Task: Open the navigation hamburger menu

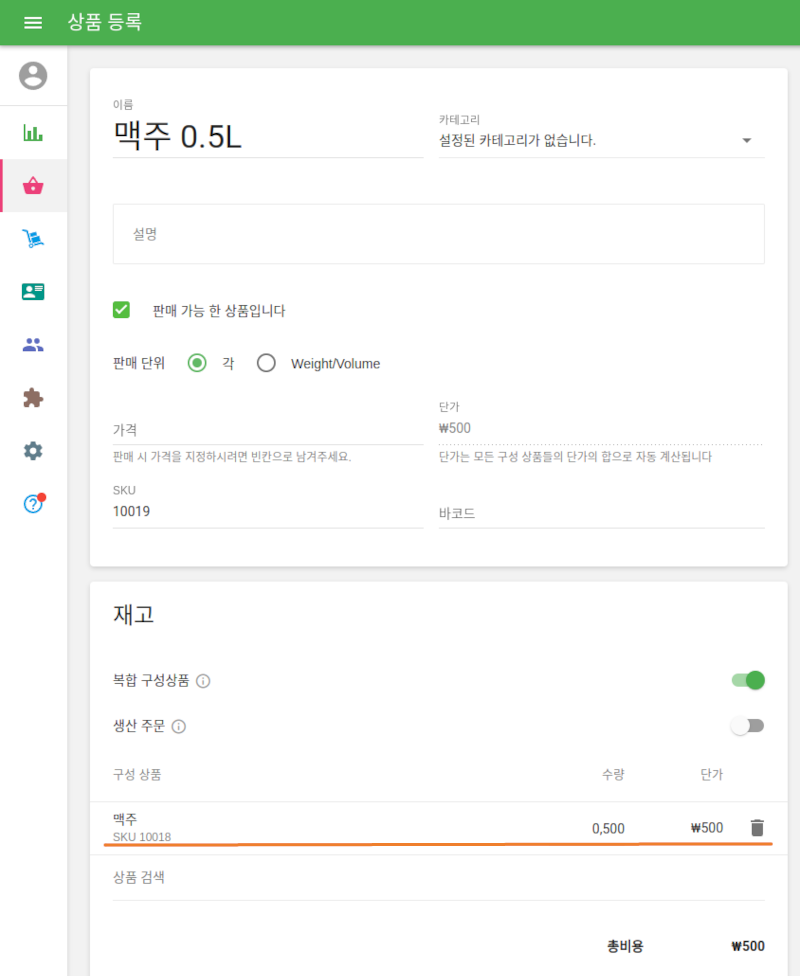Action: coord(33,22)
